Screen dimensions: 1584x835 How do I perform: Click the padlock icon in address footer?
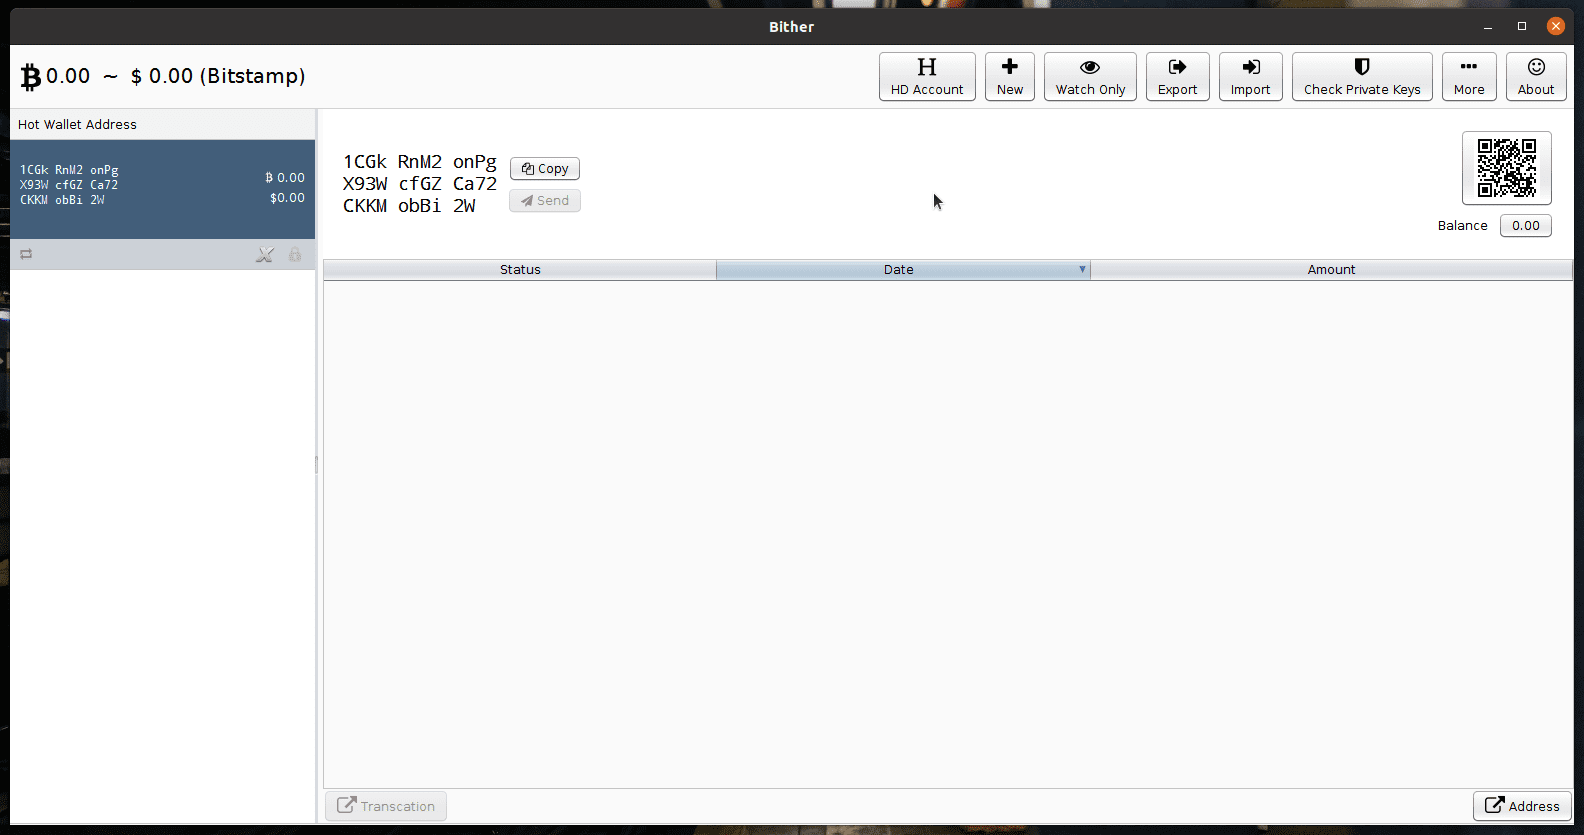coord(295,255)
